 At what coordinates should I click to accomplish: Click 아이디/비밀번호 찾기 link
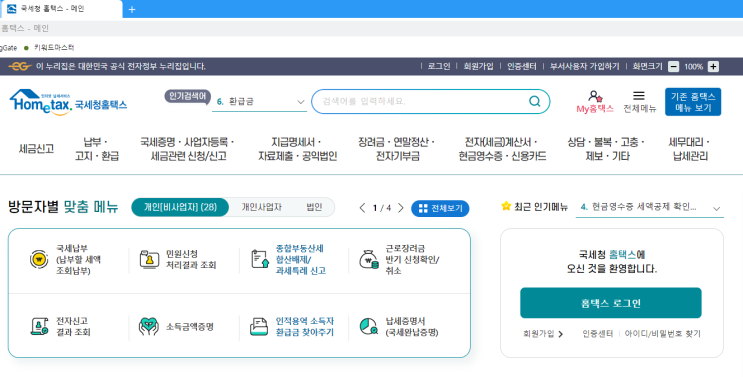point(662,334)
